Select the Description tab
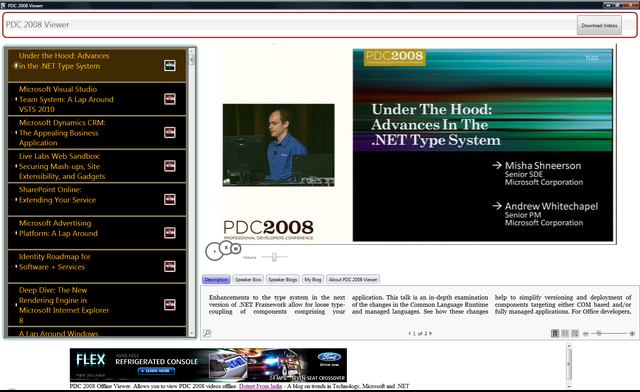 [216, 279]
